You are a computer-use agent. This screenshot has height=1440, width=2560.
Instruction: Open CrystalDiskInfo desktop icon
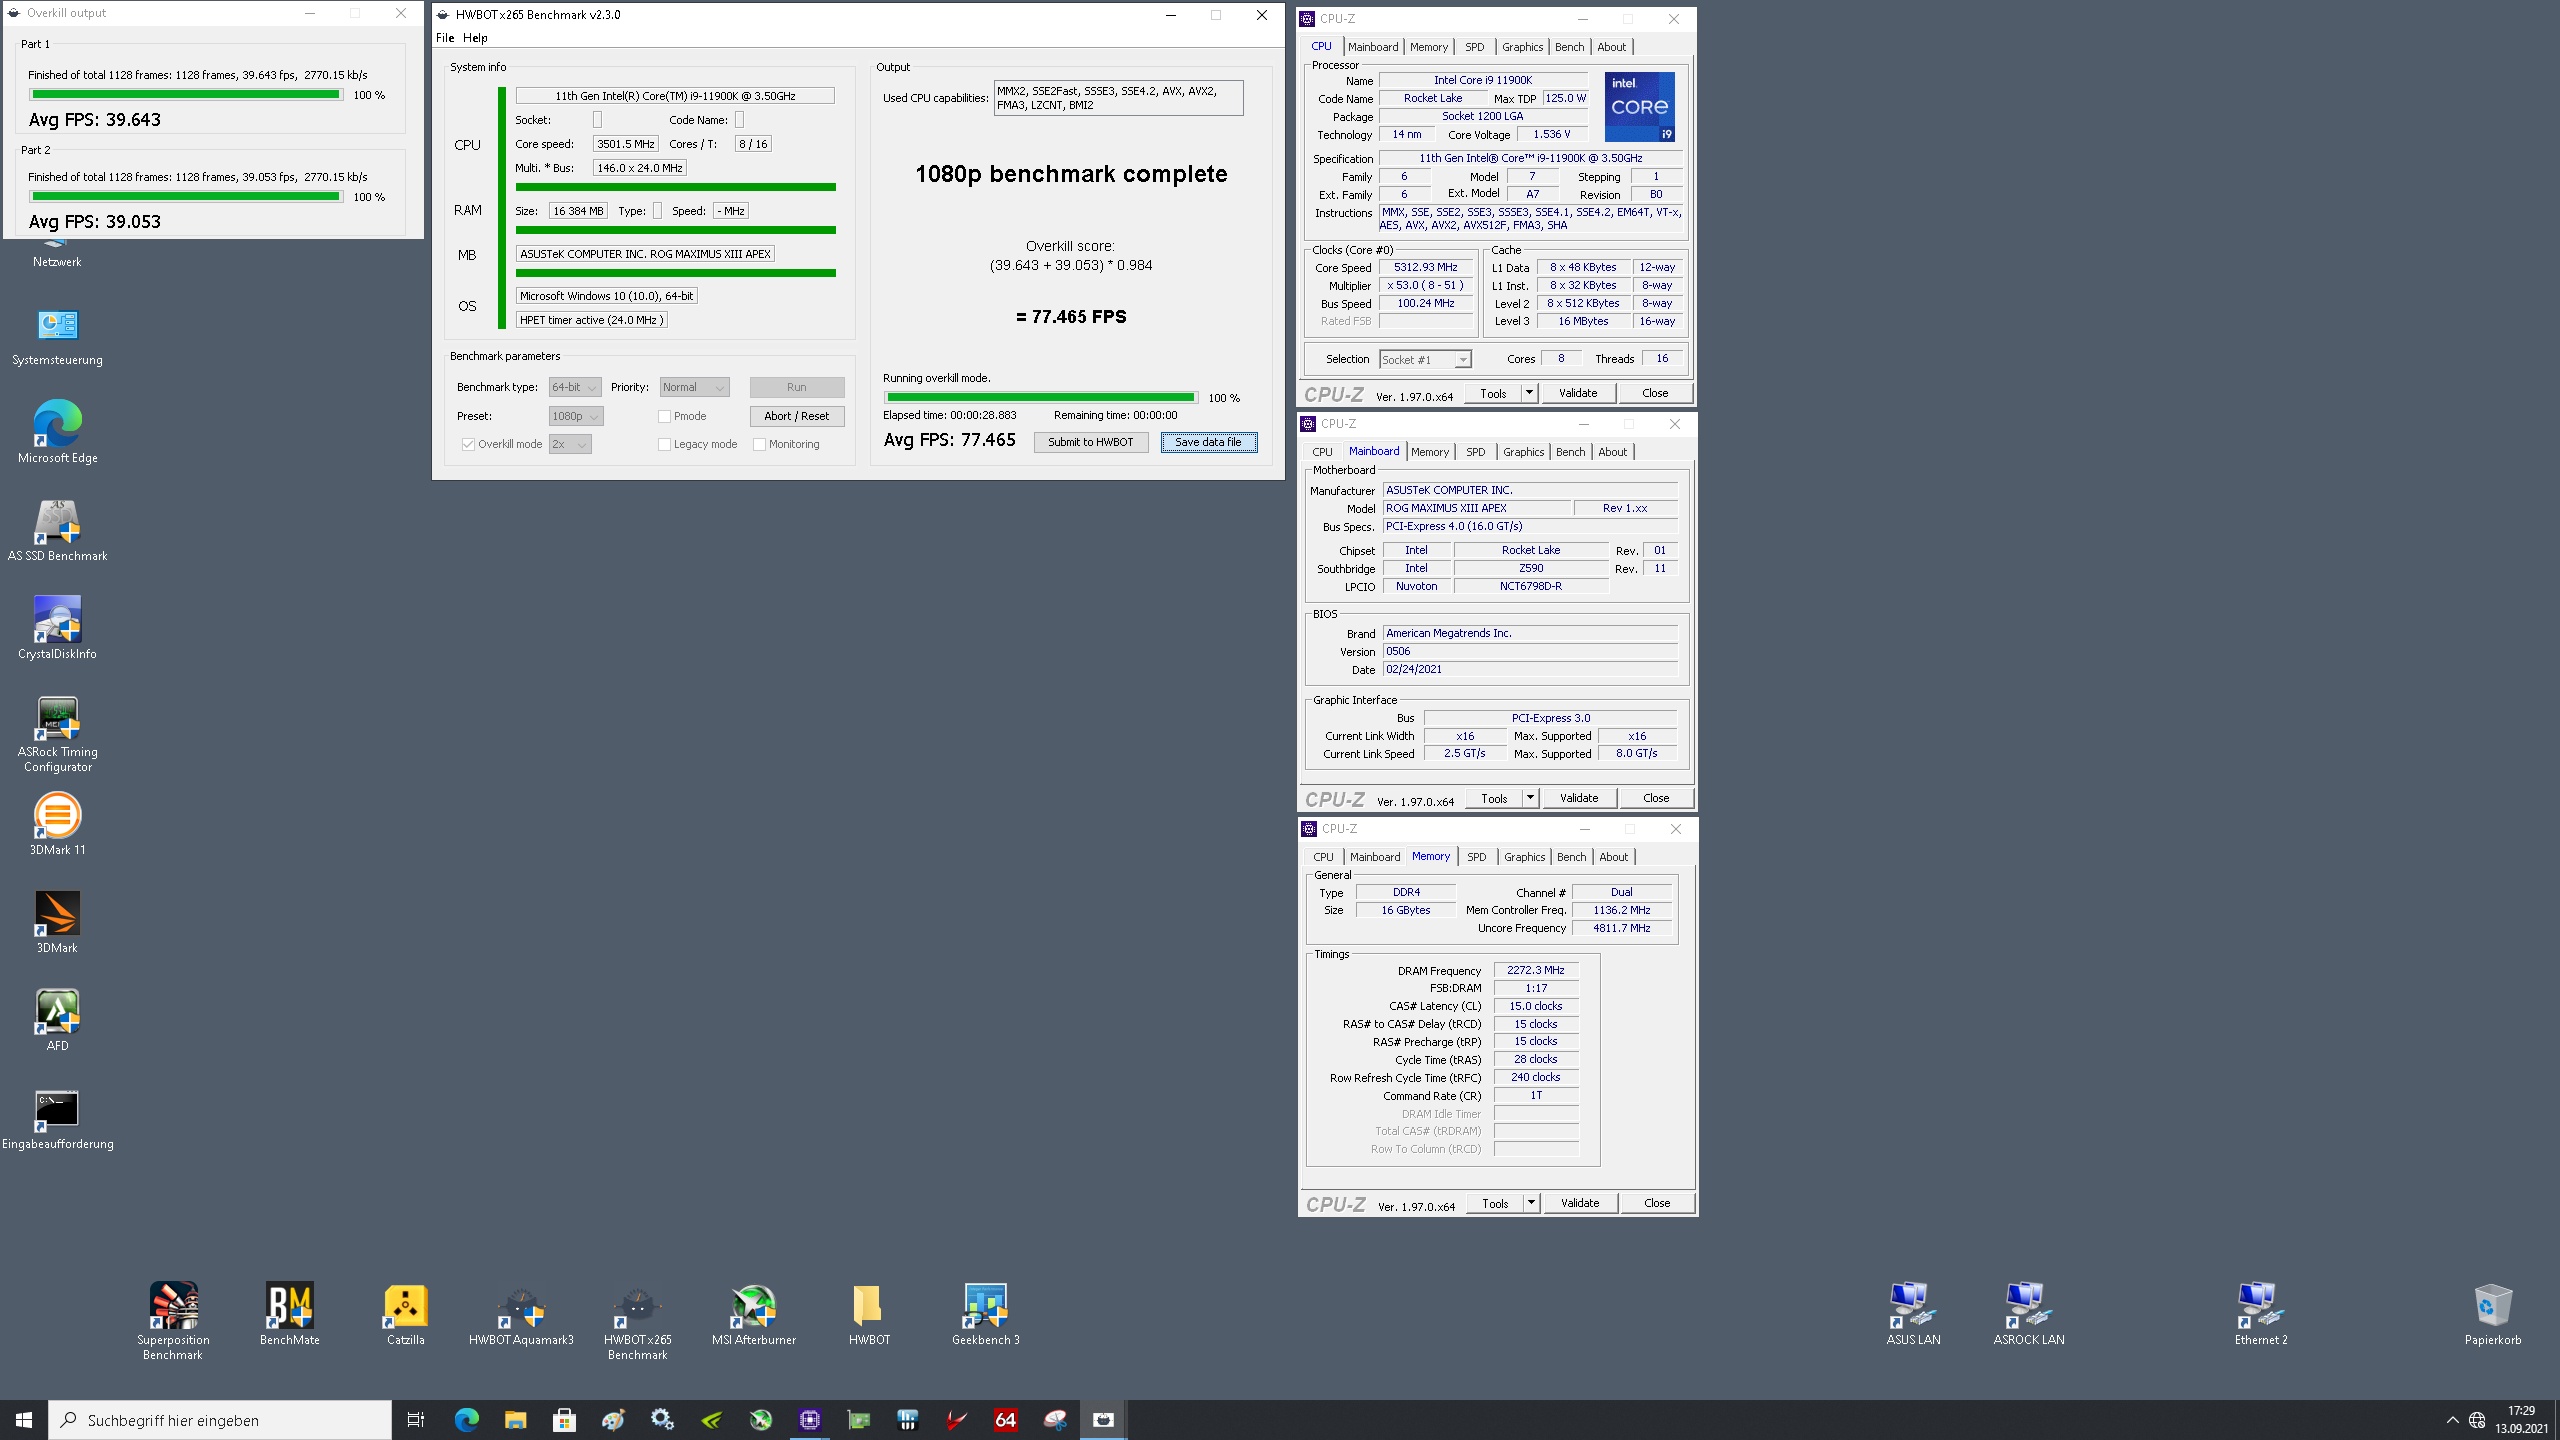pos(57,629)
